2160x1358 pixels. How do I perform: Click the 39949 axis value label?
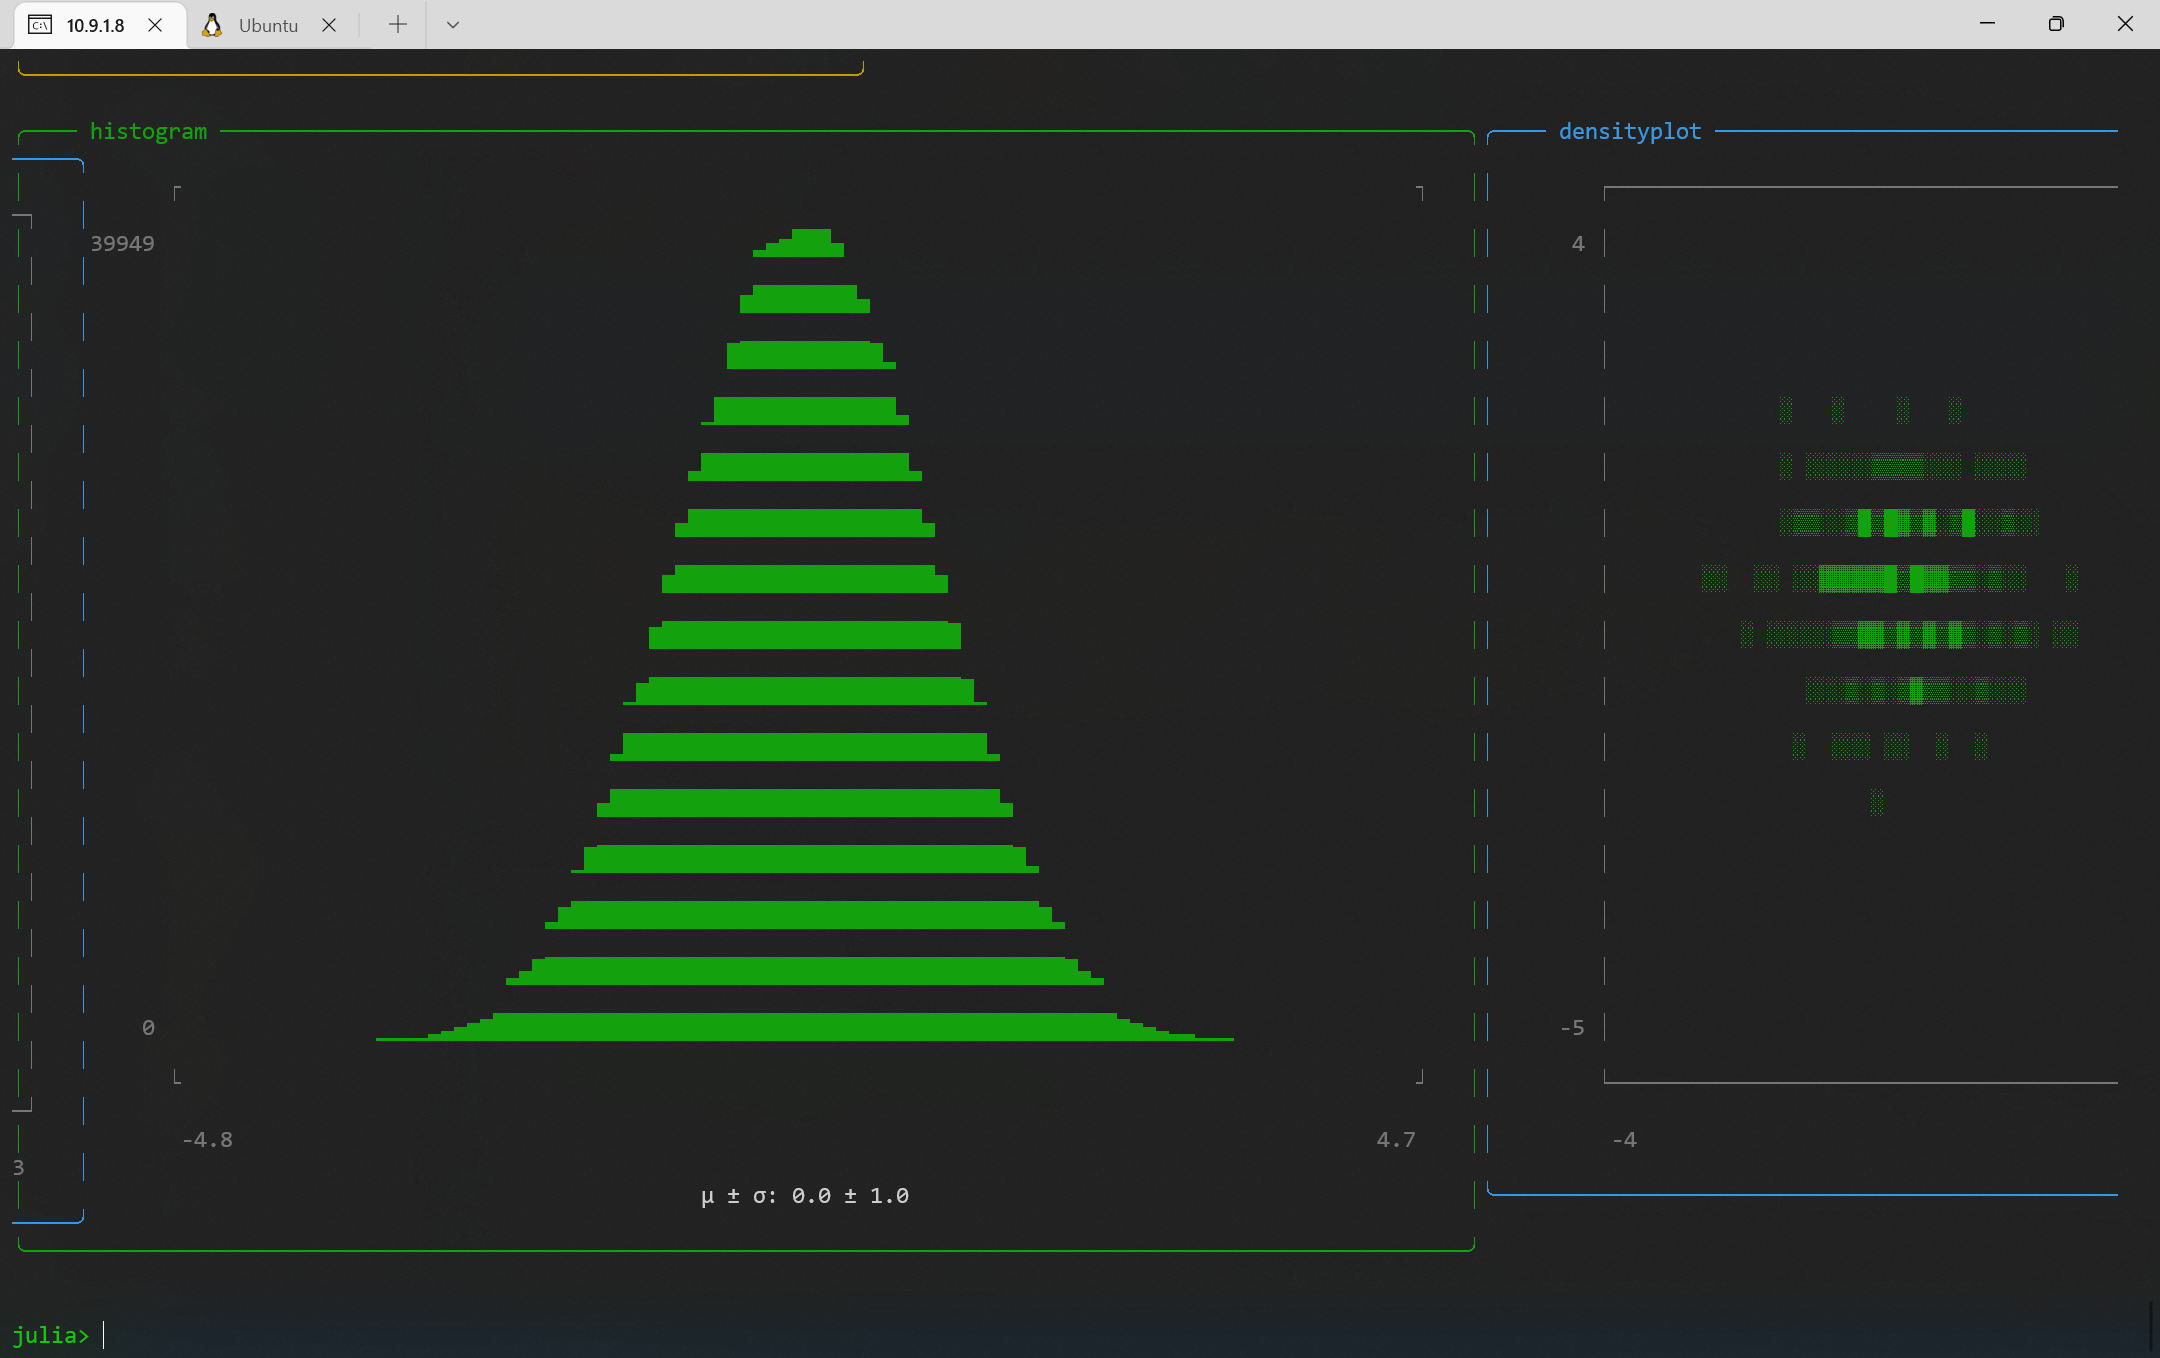click(x=122, y=242)
